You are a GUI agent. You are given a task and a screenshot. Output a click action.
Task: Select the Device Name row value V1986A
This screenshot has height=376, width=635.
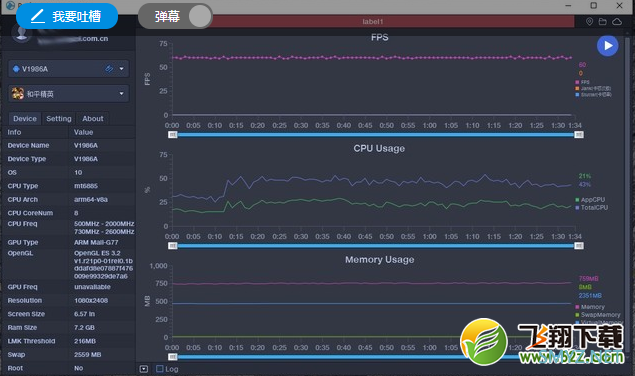click(86, 145)
